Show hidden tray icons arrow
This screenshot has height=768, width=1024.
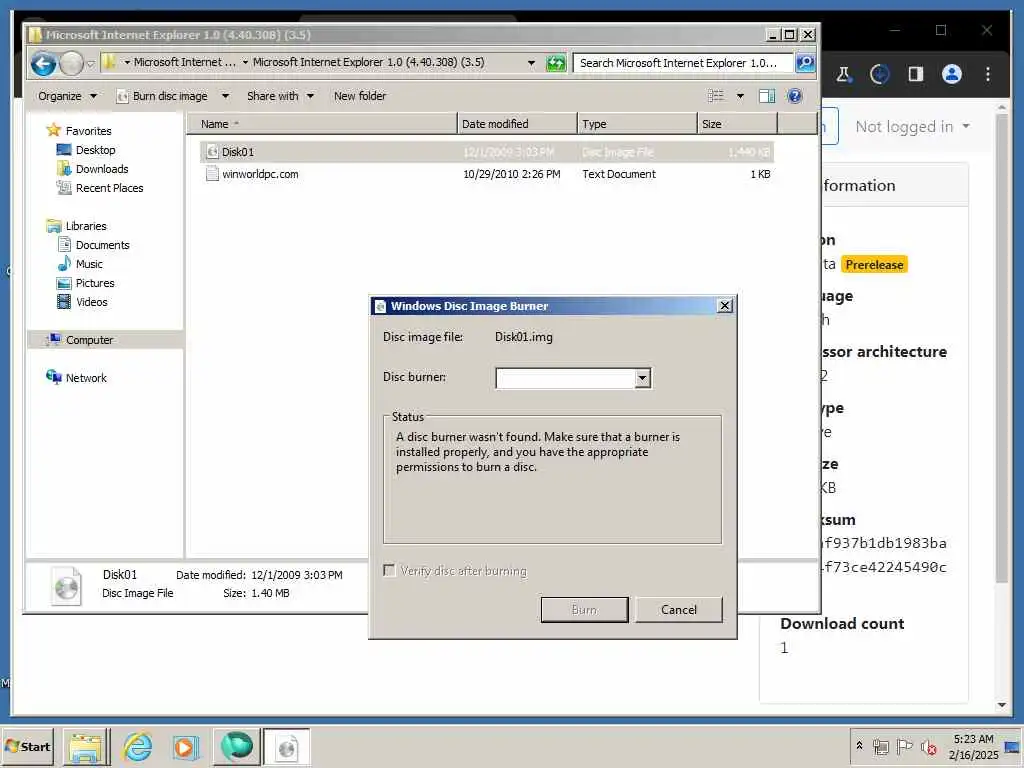(x=859, y=746)
